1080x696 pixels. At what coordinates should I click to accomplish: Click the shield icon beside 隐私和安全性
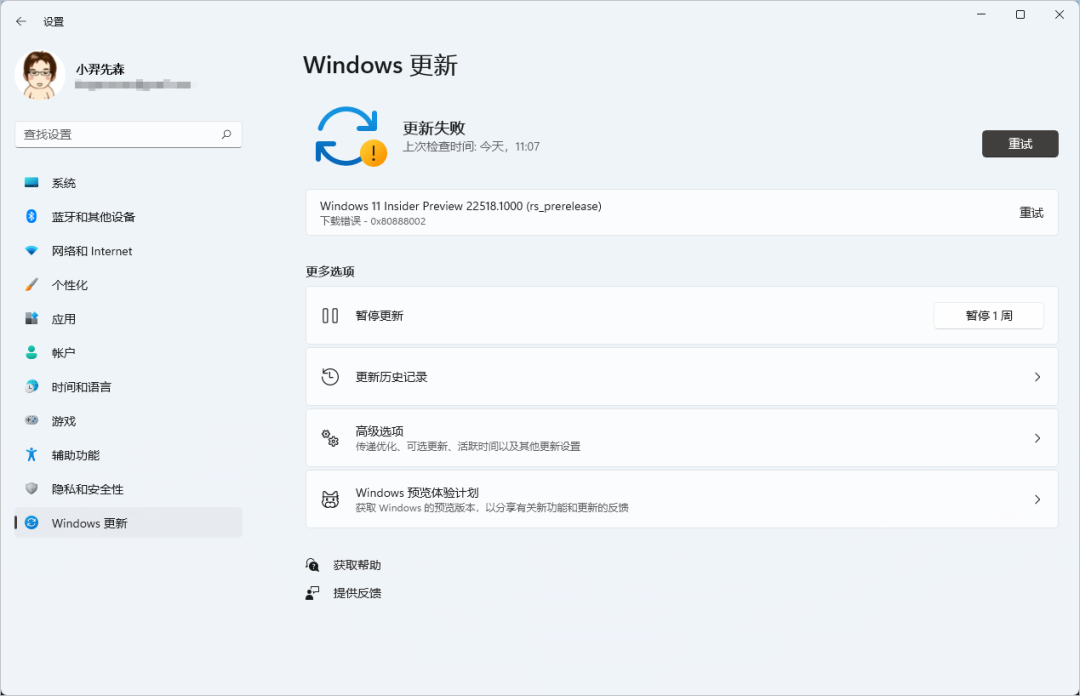tap(32, 489)
